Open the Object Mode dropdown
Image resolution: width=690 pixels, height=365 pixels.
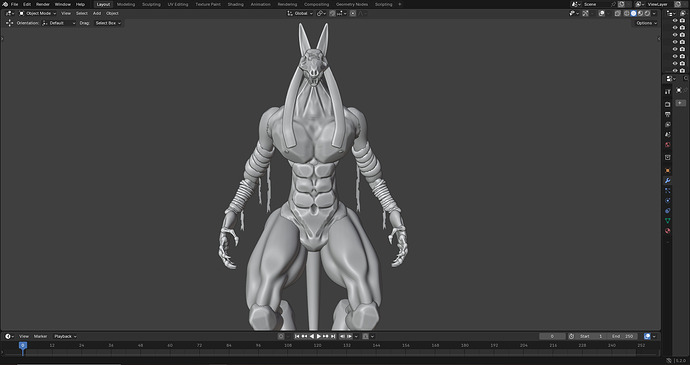38,13
